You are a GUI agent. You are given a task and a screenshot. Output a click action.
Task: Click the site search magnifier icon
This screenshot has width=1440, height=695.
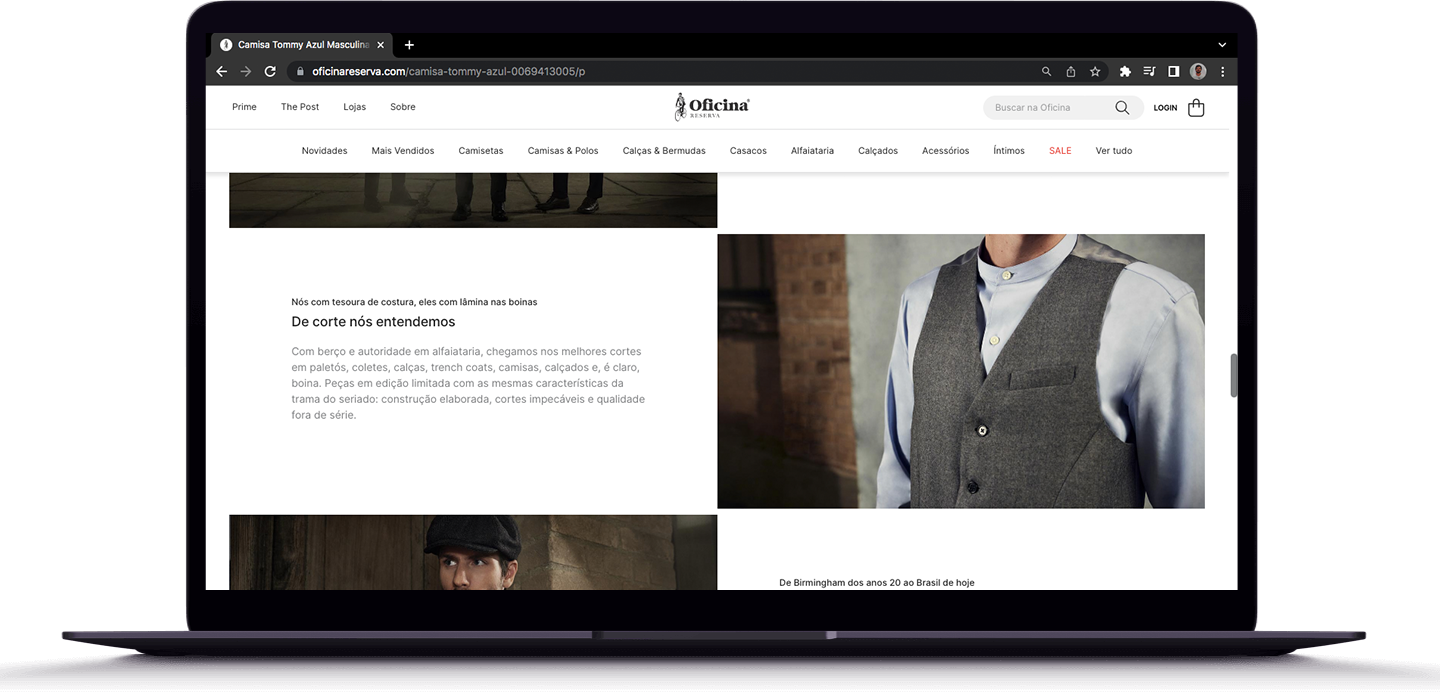click(1122, 107)
